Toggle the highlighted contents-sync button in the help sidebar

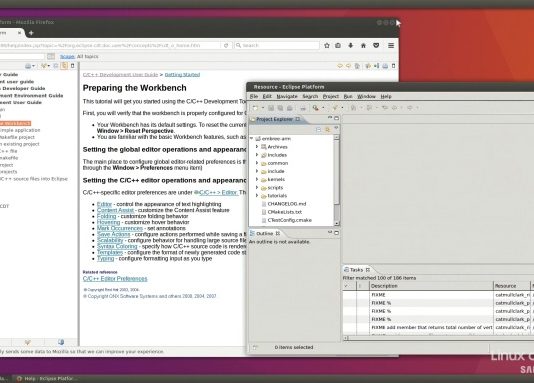[64, 66]
